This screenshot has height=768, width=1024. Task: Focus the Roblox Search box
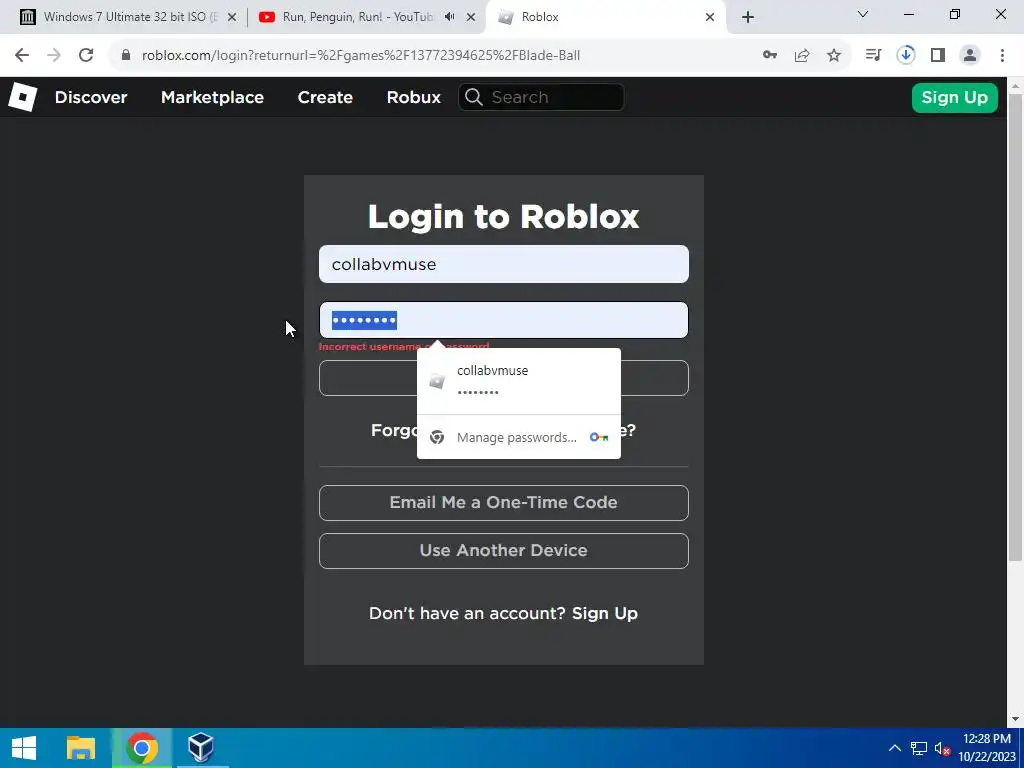tap(541, 97)
